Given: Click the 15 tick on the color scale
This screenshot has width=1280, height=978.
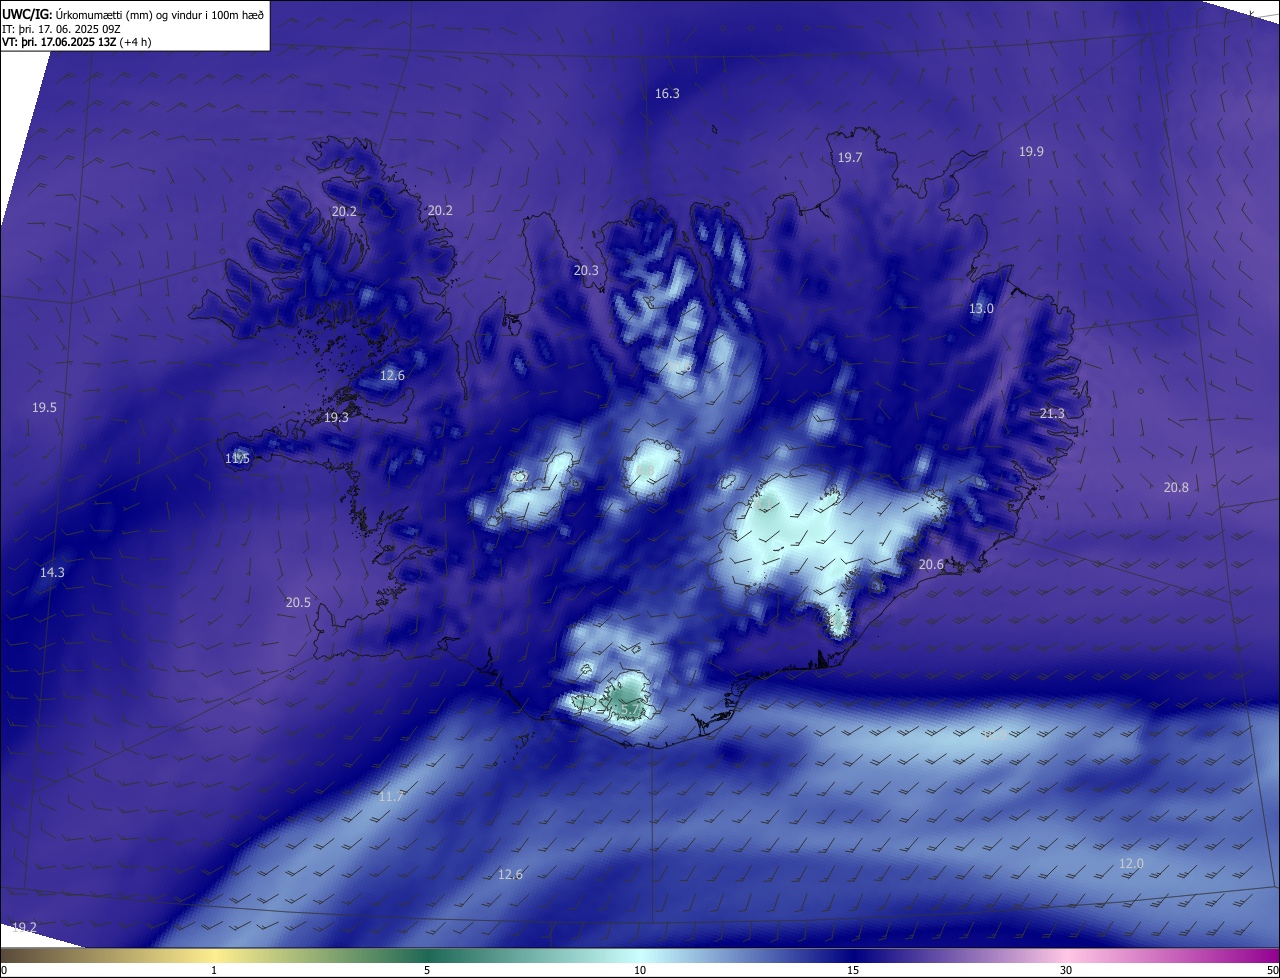Looking at the screenshot, I should coord(853,970).
